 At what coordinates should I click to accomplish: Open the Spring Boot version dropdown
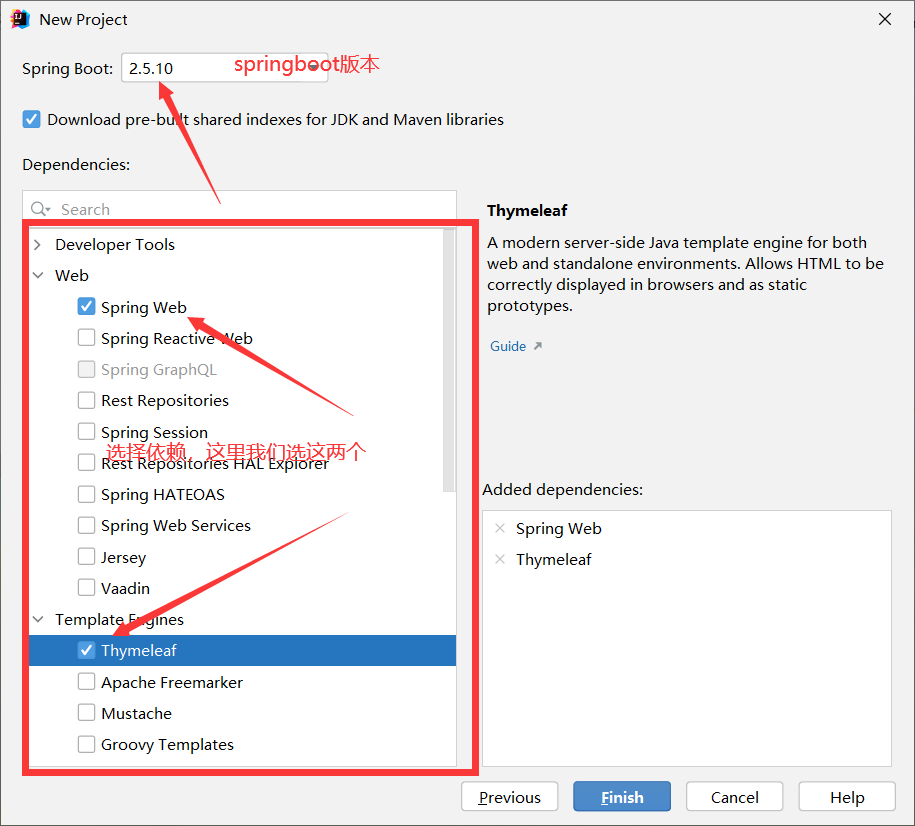[x=225, y=68]
